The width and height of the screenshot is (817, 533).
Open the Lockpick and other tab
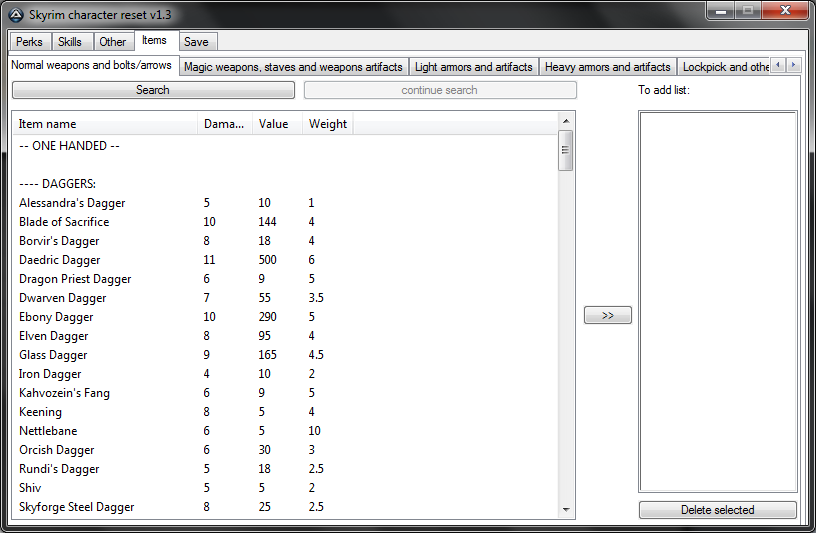tap(724, 67)
